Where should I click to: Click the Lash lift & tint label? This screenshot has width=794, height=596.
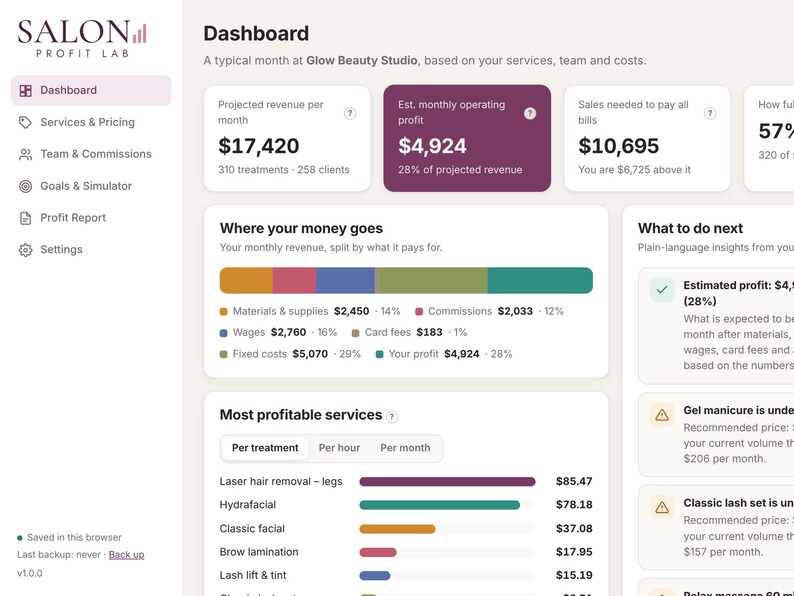(253, 575)
